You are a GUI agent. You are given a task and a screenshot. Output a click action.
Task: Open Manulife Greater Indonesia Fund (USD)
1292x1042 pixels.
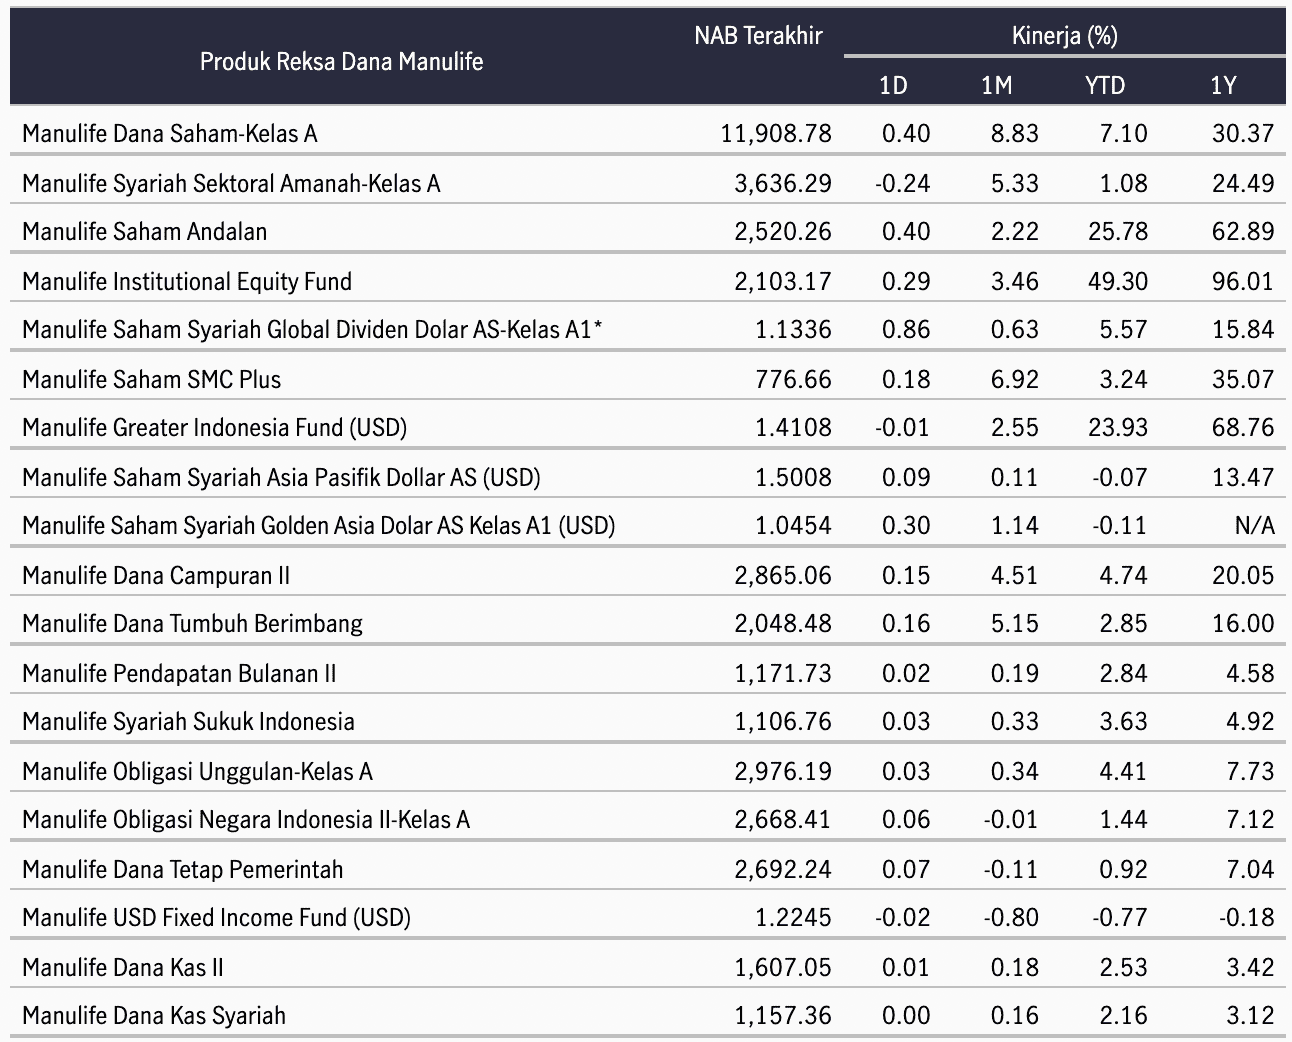[x=214, y=428]
